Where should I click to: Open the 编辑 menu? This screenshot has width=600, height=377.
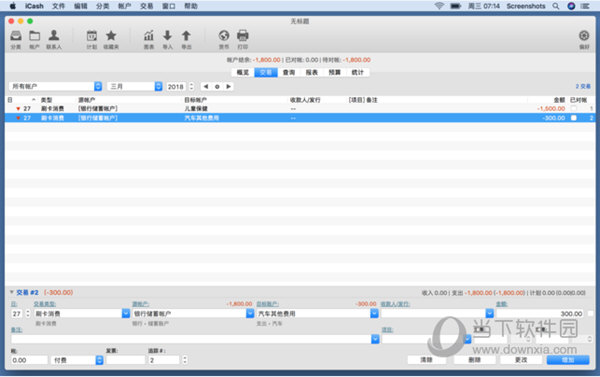[x=80, y=6]
